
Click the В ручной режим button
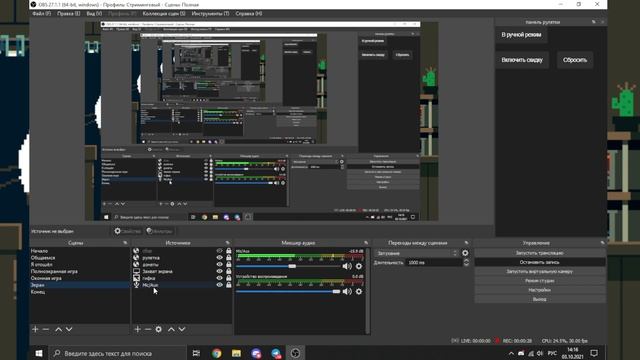(521, 35)
